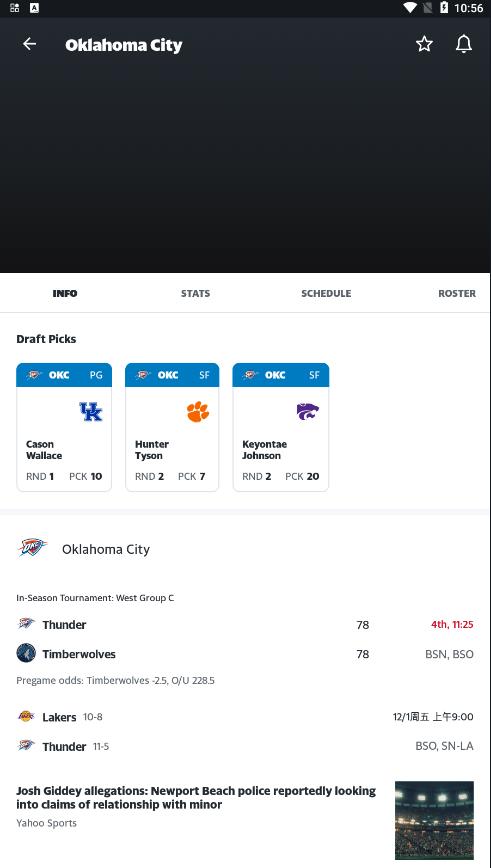Toggle the notification bell for Oklahoma City
Screen dimensions: 491x868
(464, 44)
